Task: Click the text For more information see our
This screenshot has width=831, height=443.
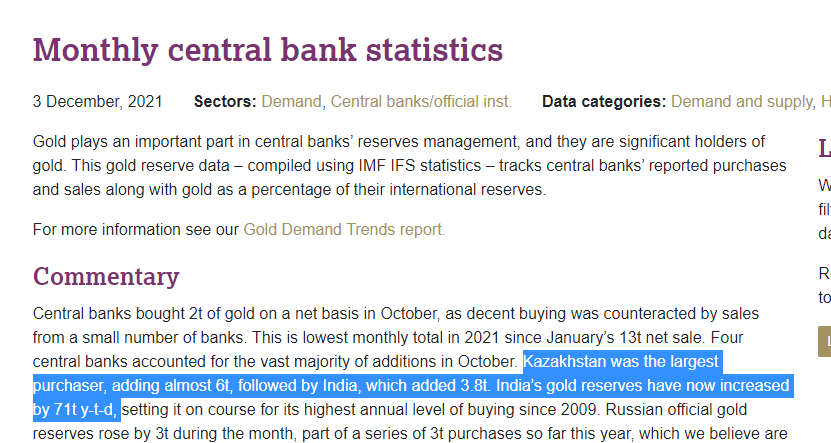Action: pos(136,229)
